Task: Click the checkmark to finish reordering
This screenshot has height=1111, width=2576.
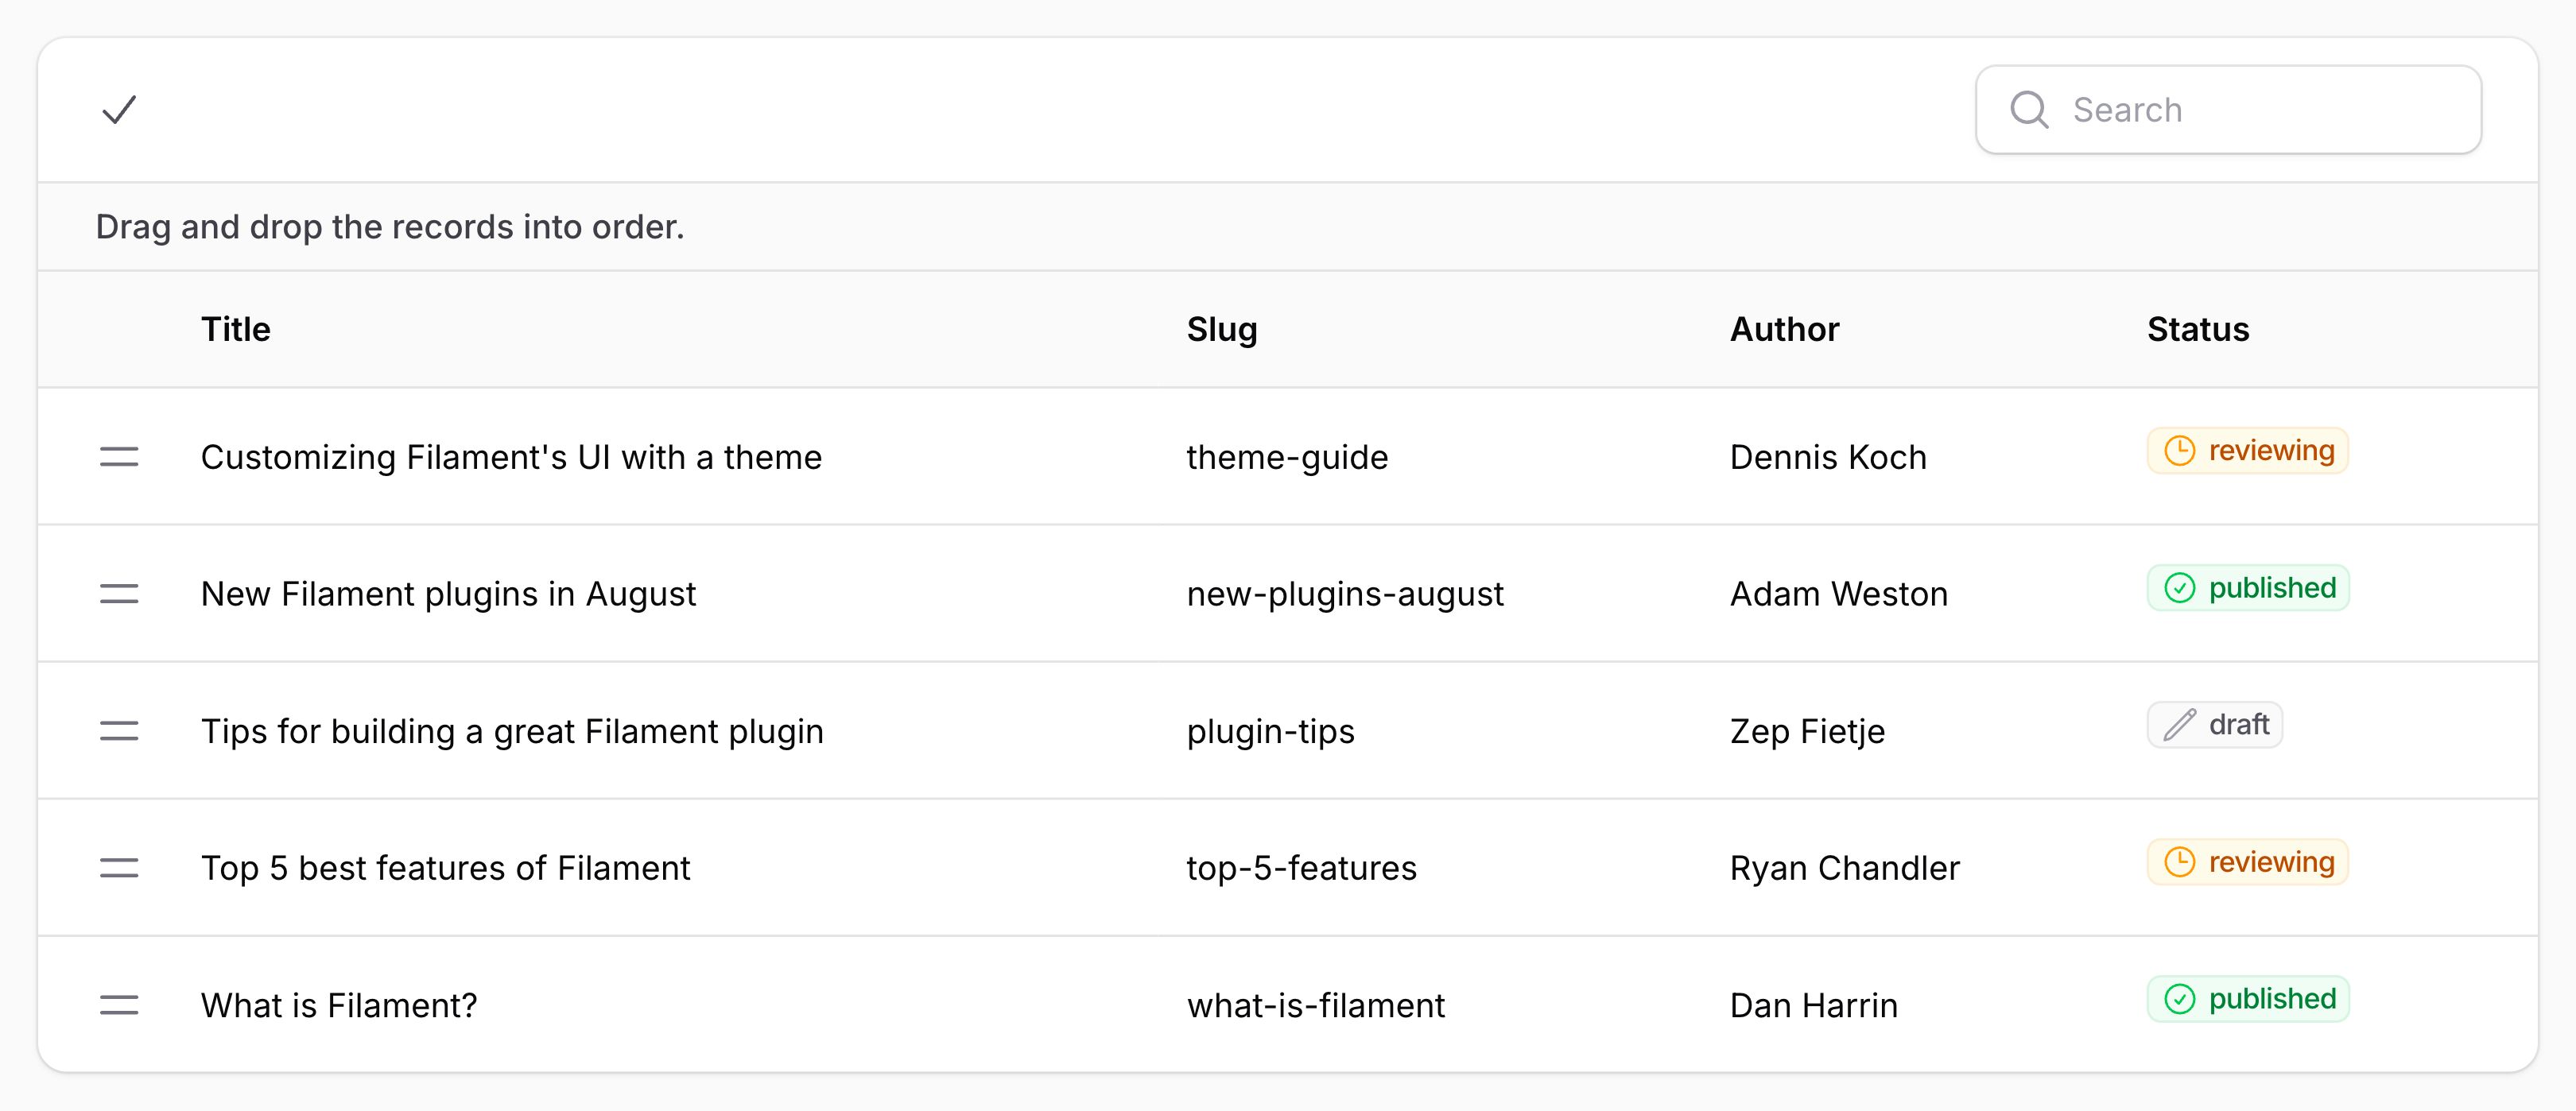Action: pyautogui.click(x=119, y=109)
